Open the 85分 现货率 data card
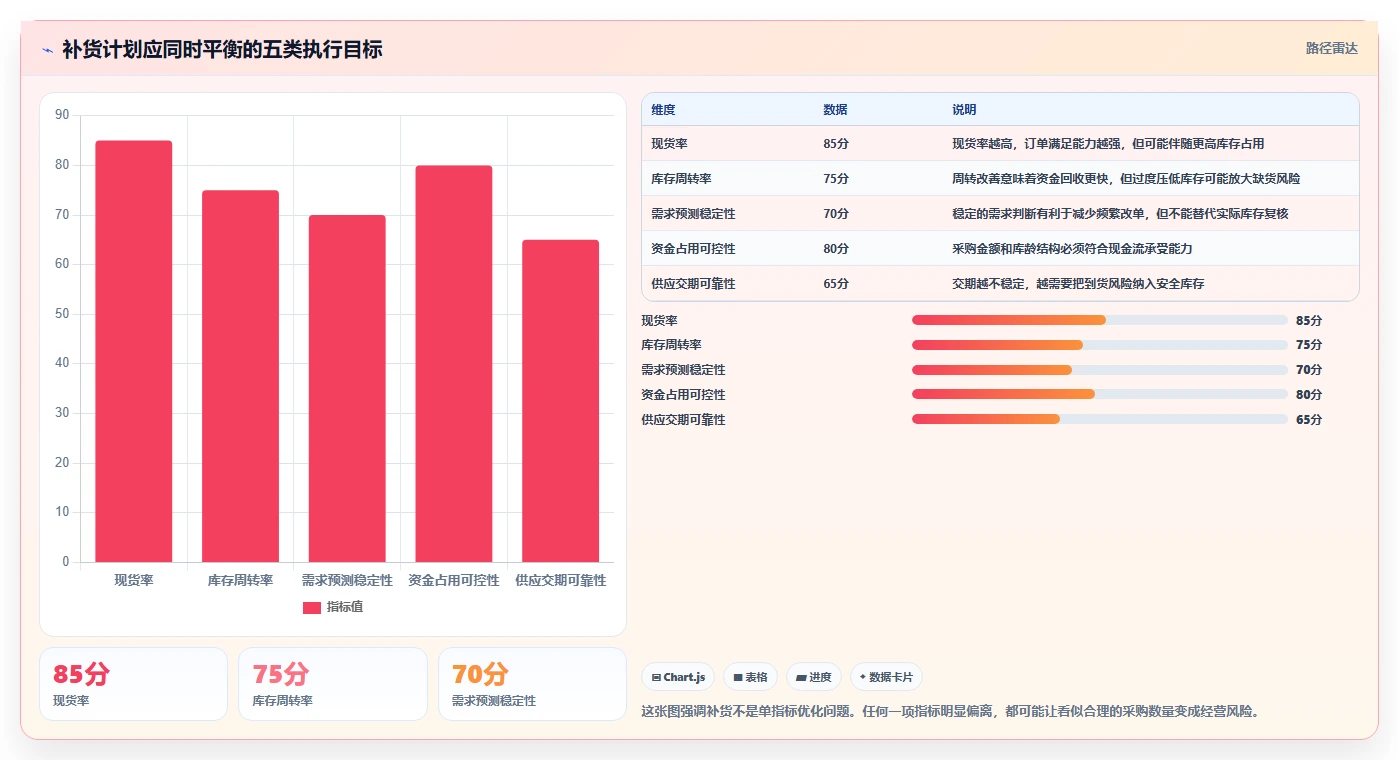Image resolution: width=1399 pixels, height=760 pixels. [x=133, y=684]
